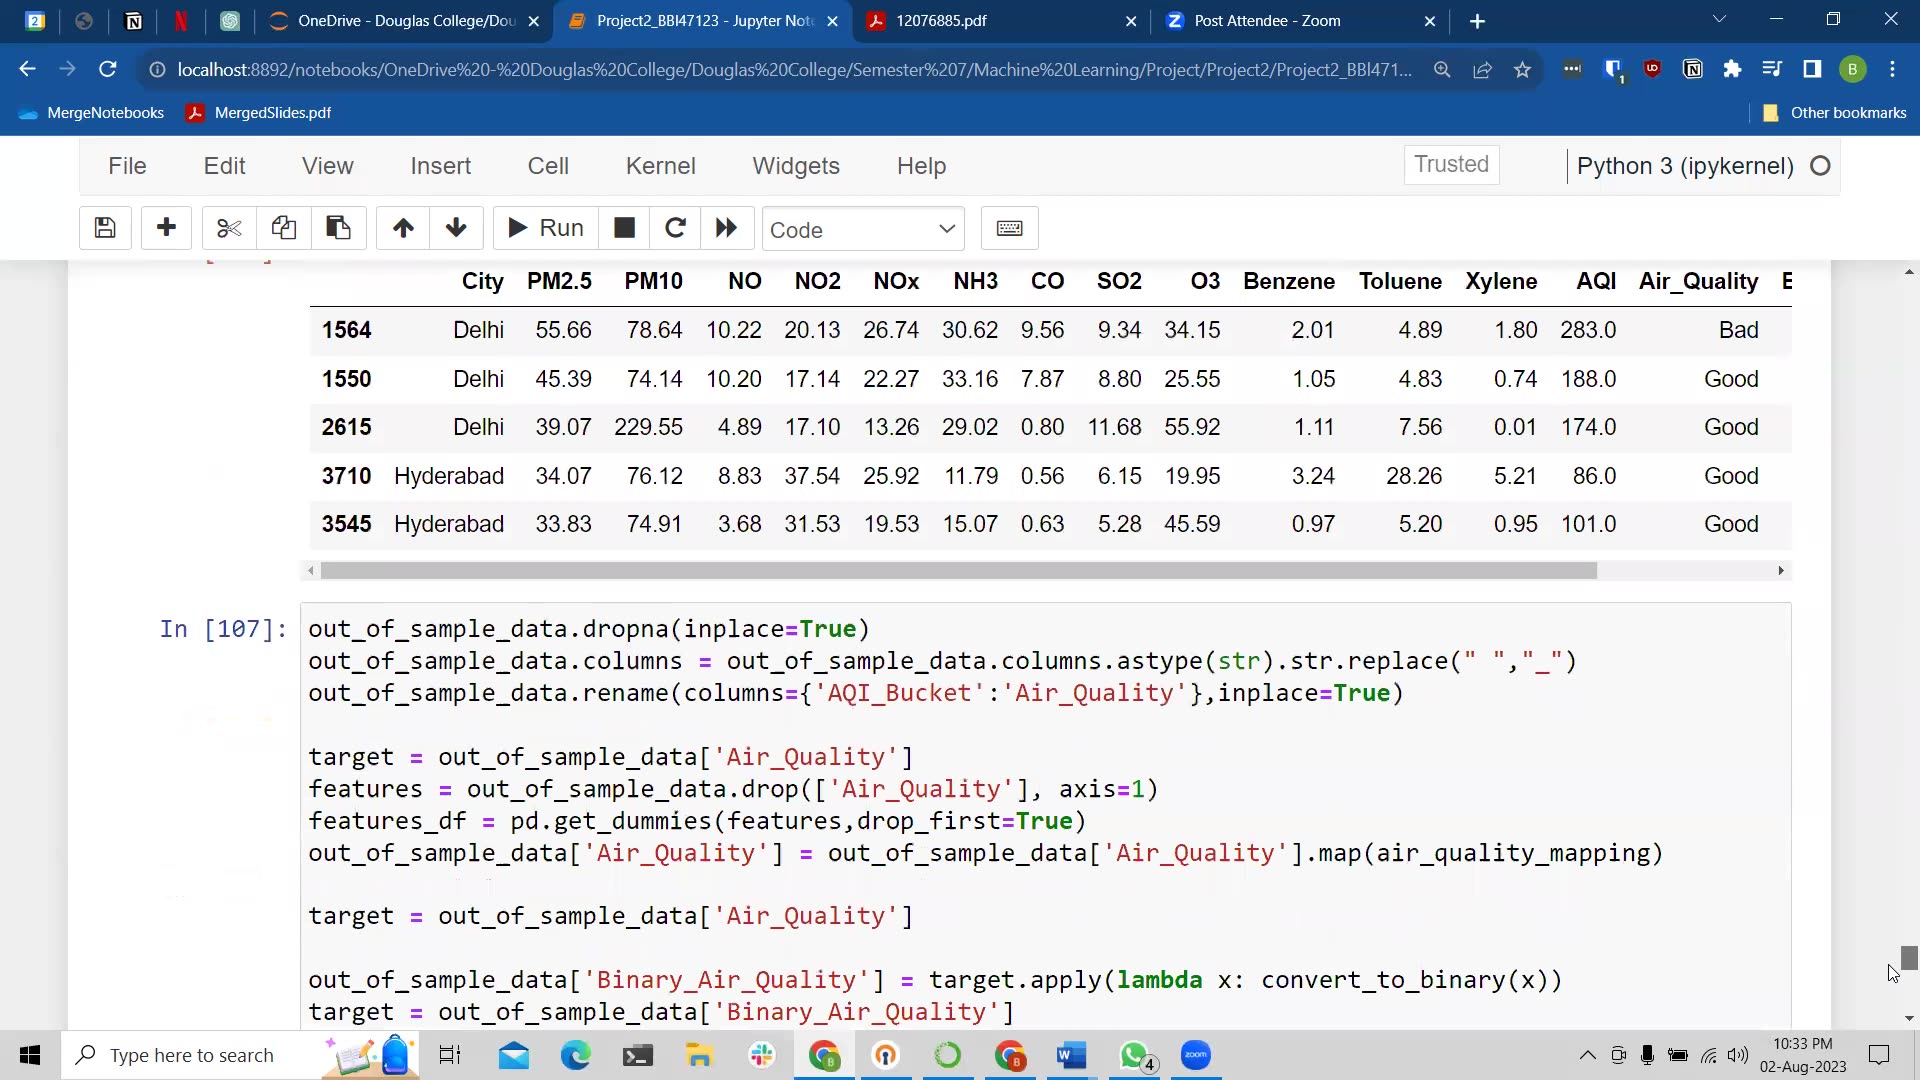Switch to the 12076885.pdf tab
This screenshot has height=1080, width=1920.
point(940,20)
